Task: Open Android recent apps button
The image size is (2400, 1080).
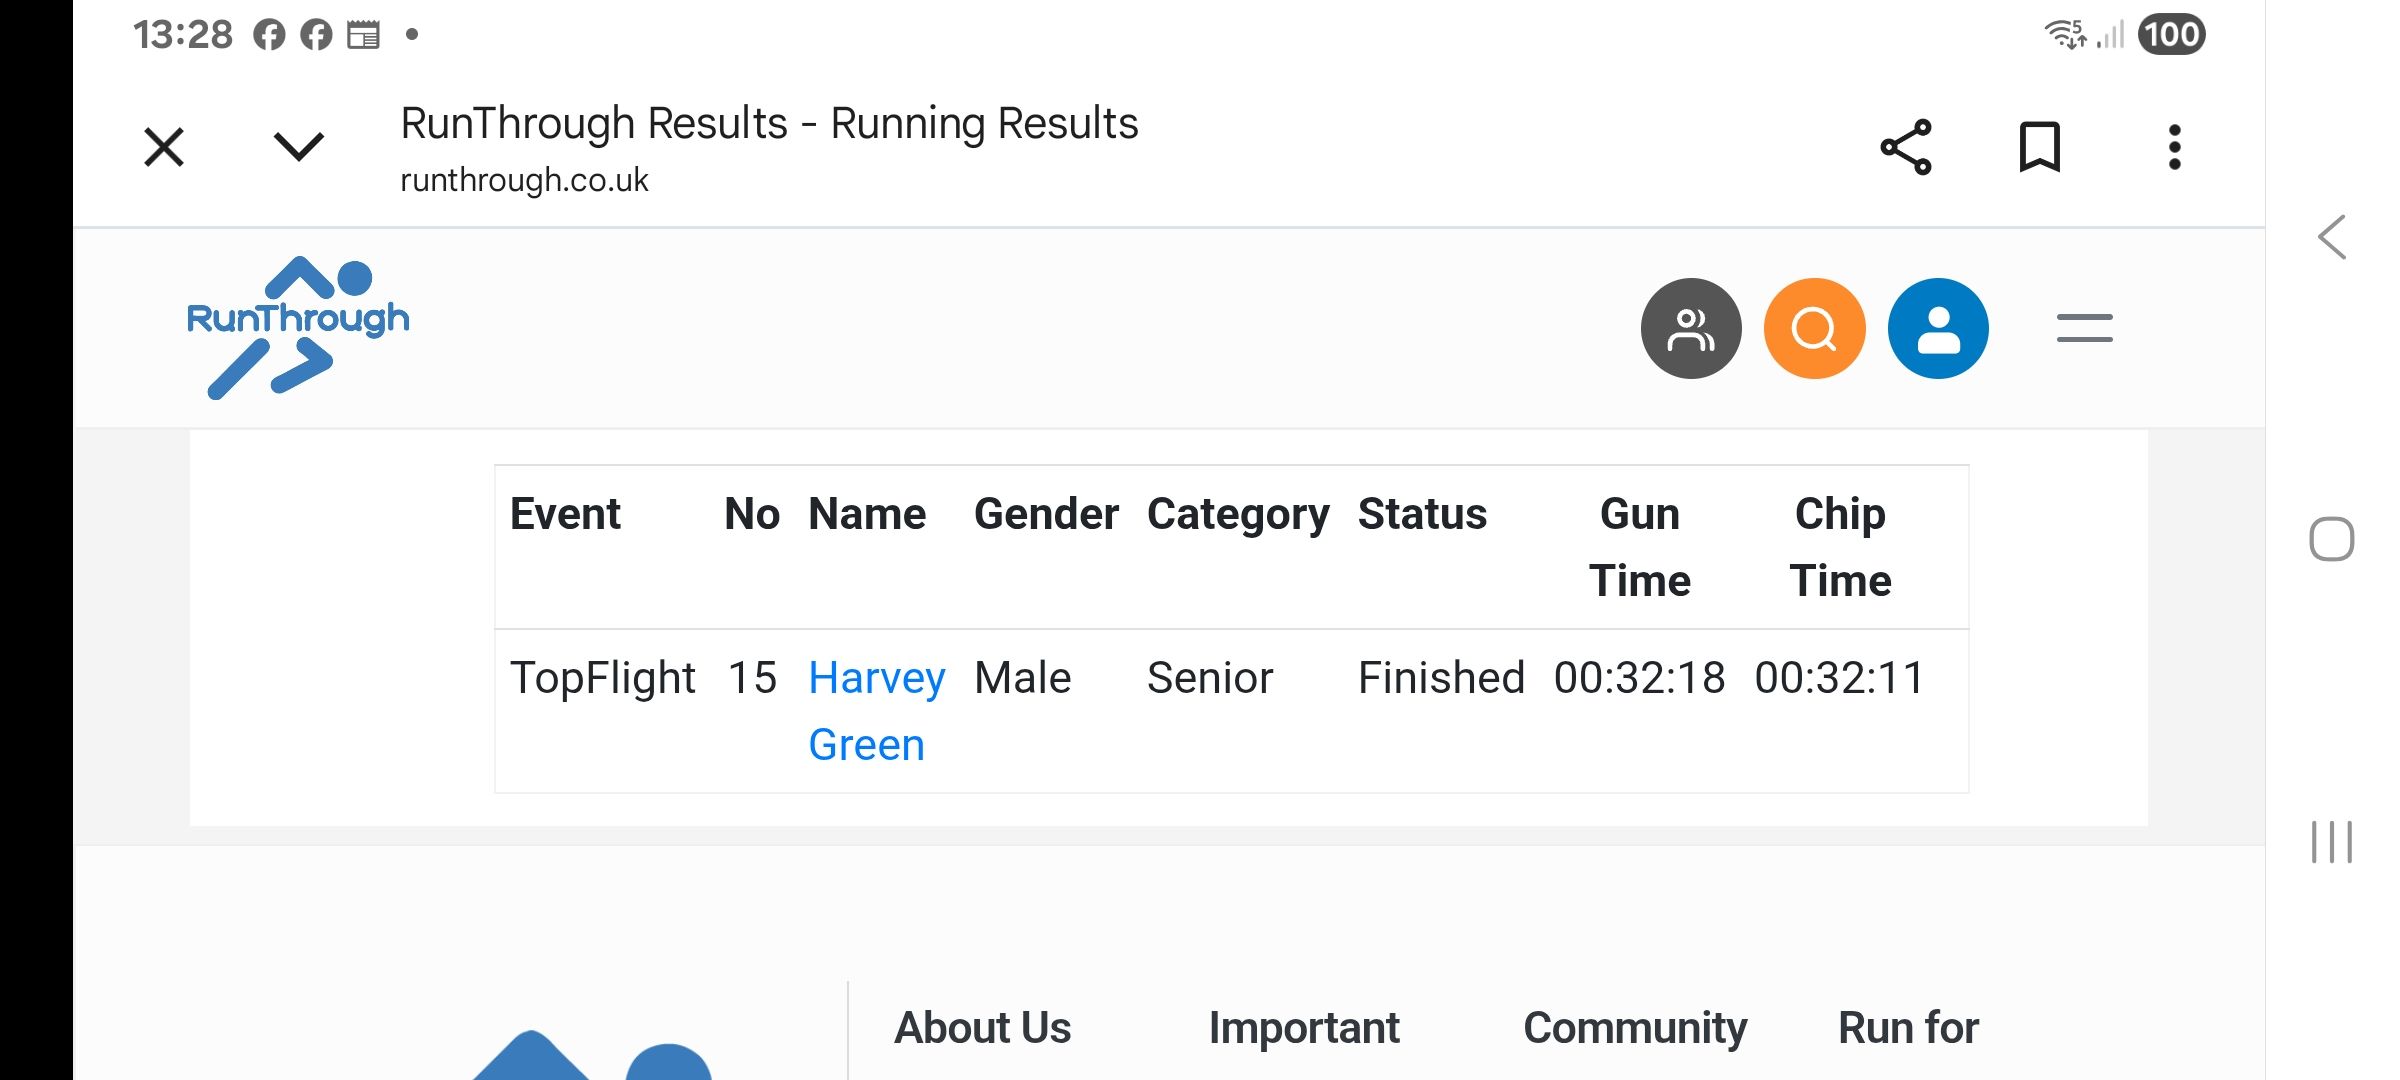Action: [x=2331, y=842]
